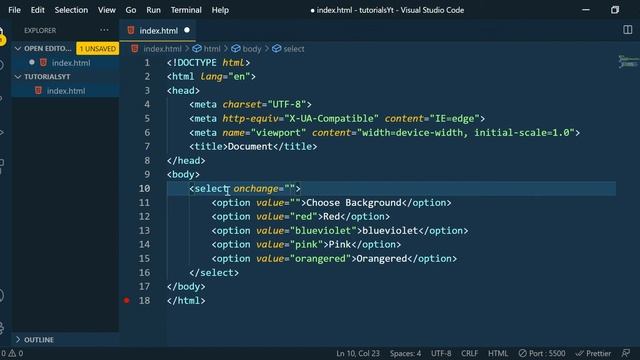Select the index.html editor tab
The image size is (640, 360).
(158, 31)
